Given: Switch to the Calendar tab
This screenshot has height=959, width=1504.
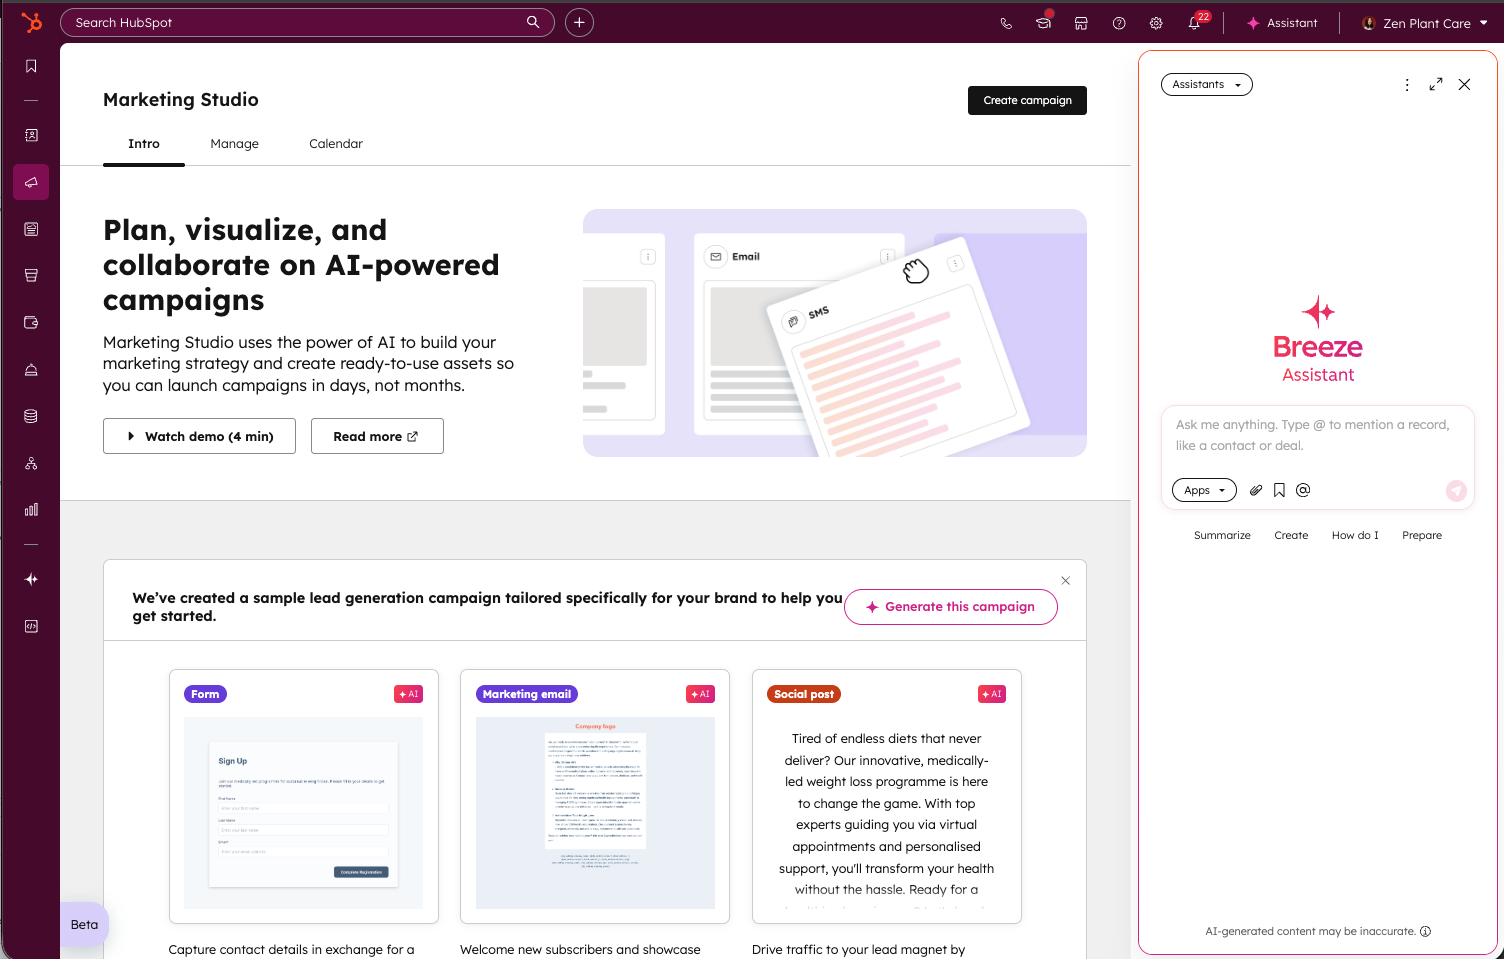Looking at the screenshot, I should tap(336, 144).
